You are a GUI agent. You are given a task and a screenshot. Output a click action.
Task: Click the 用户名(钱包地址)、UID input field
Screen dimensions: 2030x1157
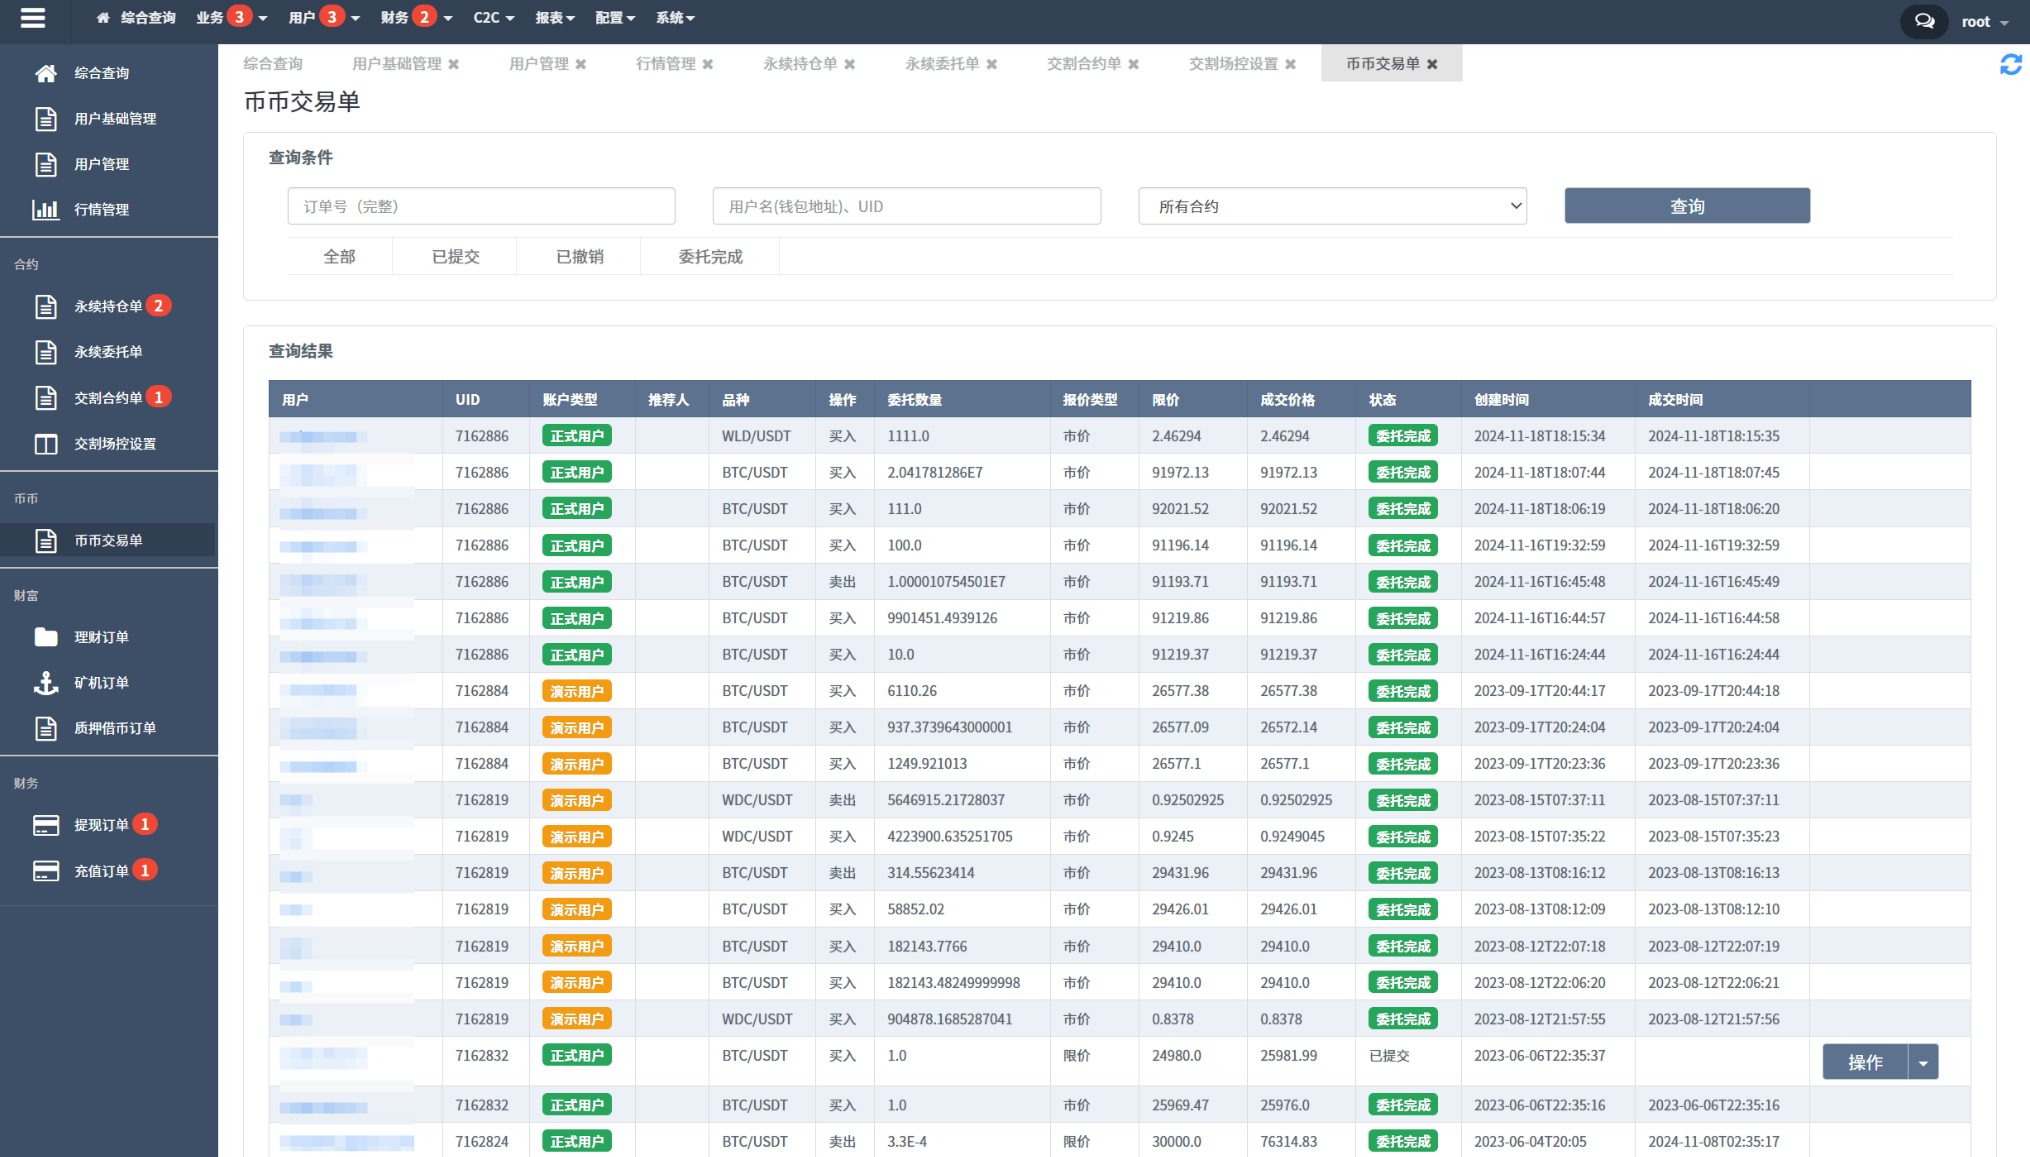click(906, 206)
